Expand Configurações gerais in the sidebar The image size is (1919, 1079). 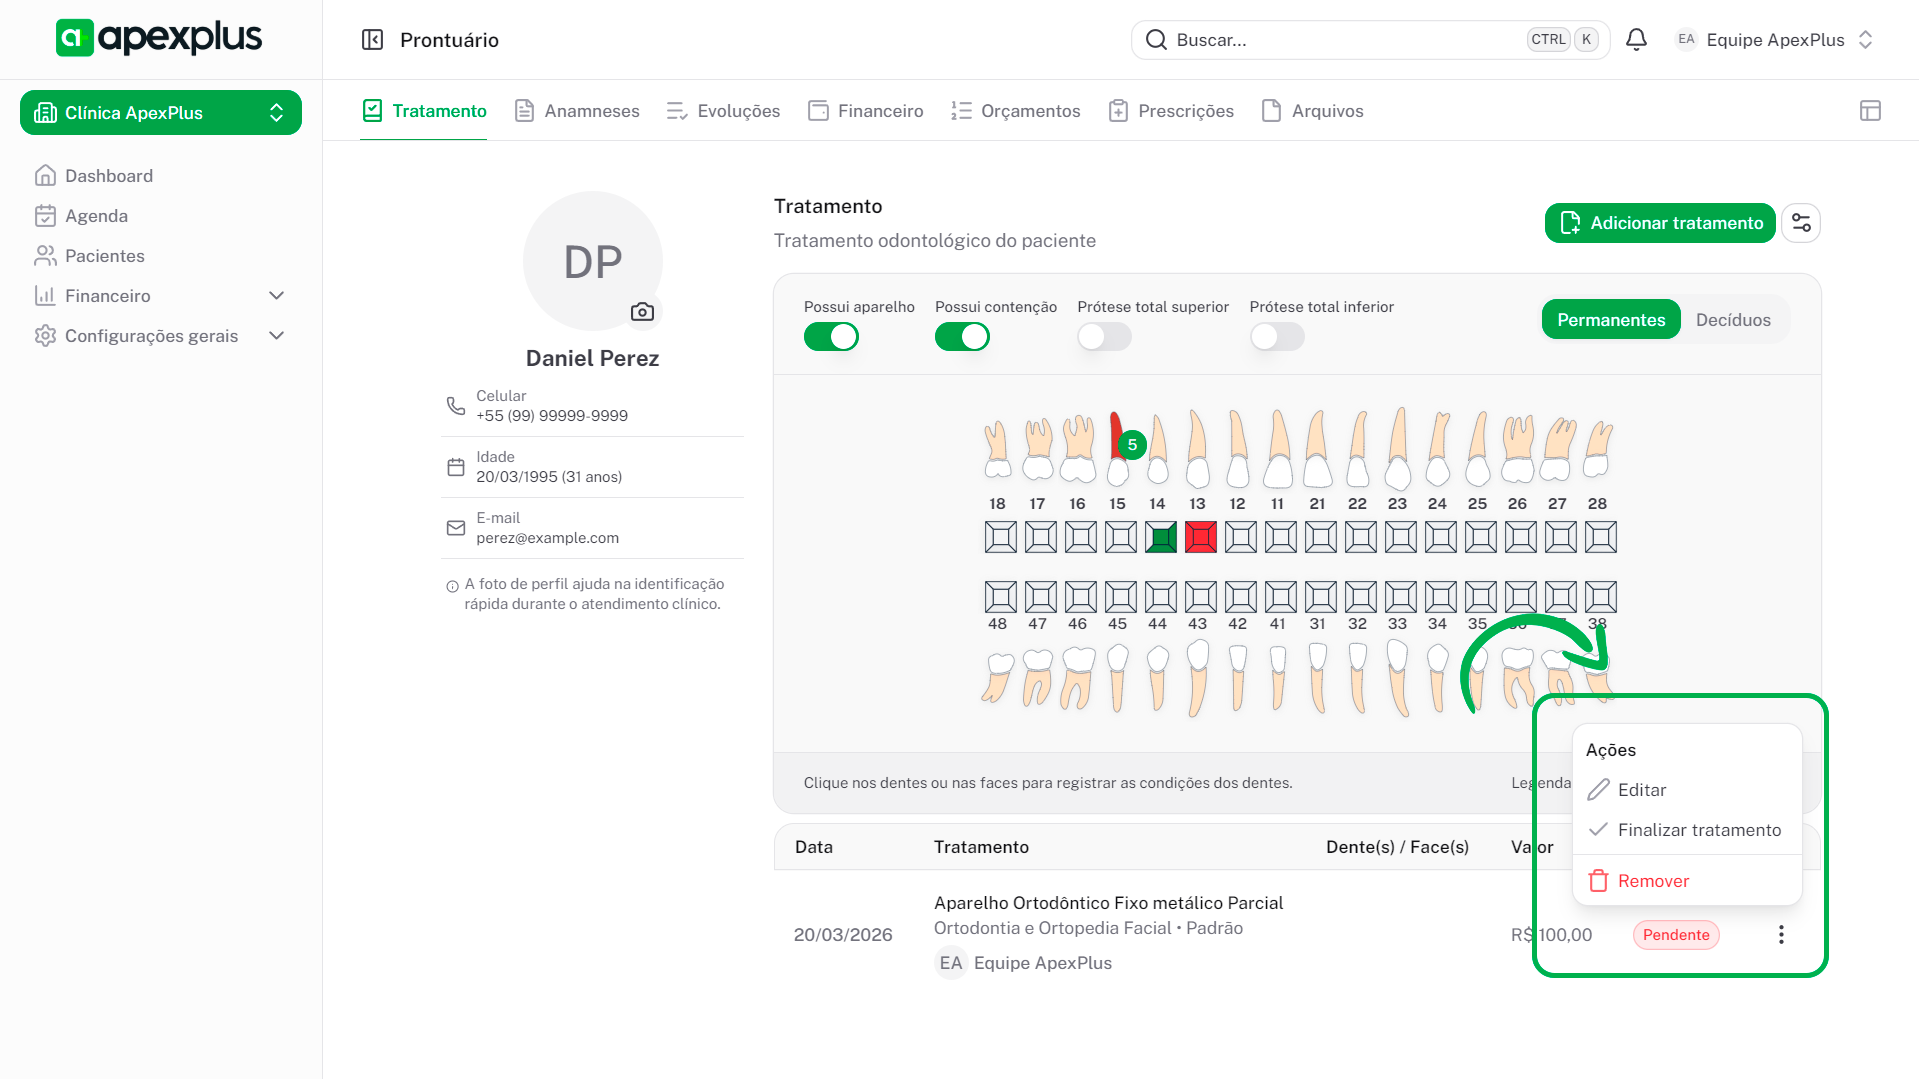tap(277, 336)
